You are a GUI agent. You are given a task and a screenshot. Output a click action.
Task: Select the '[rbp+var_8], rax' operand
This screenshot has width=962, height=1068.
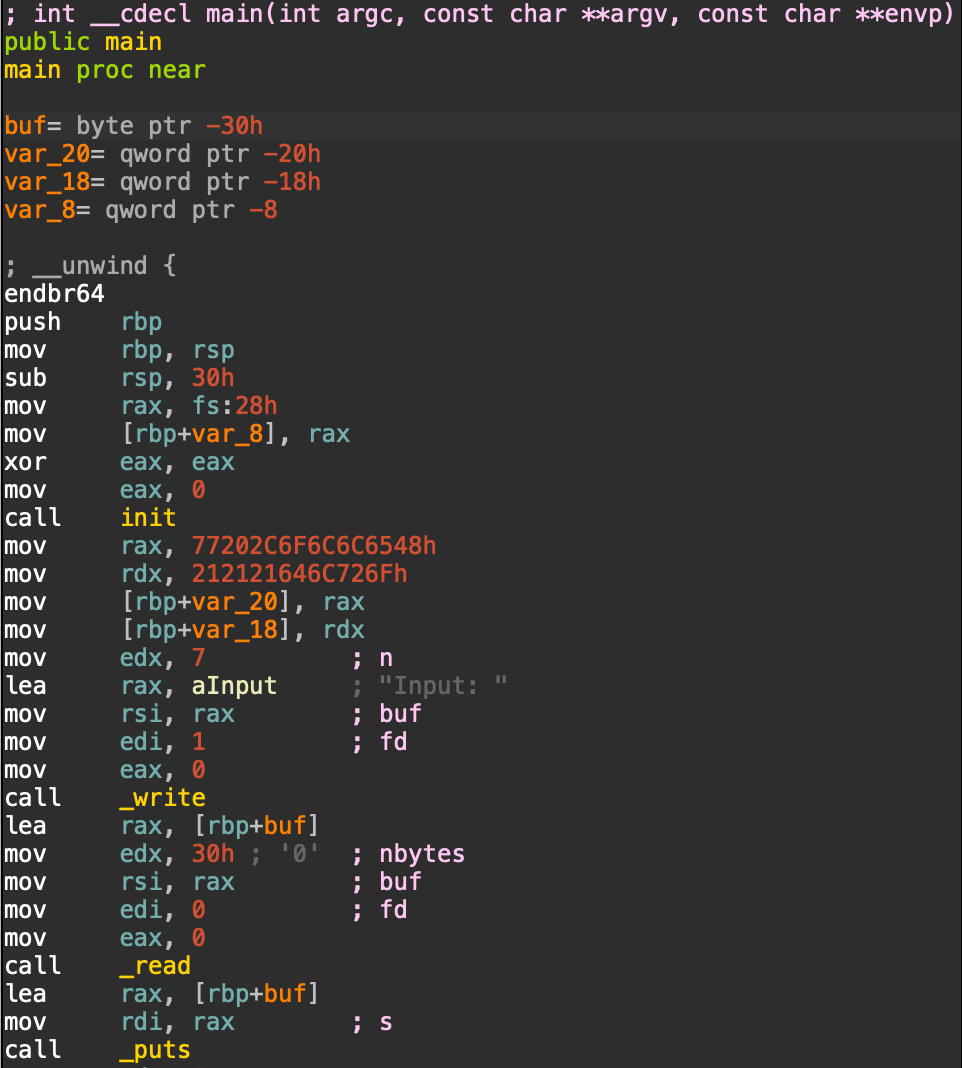[236, 434]
